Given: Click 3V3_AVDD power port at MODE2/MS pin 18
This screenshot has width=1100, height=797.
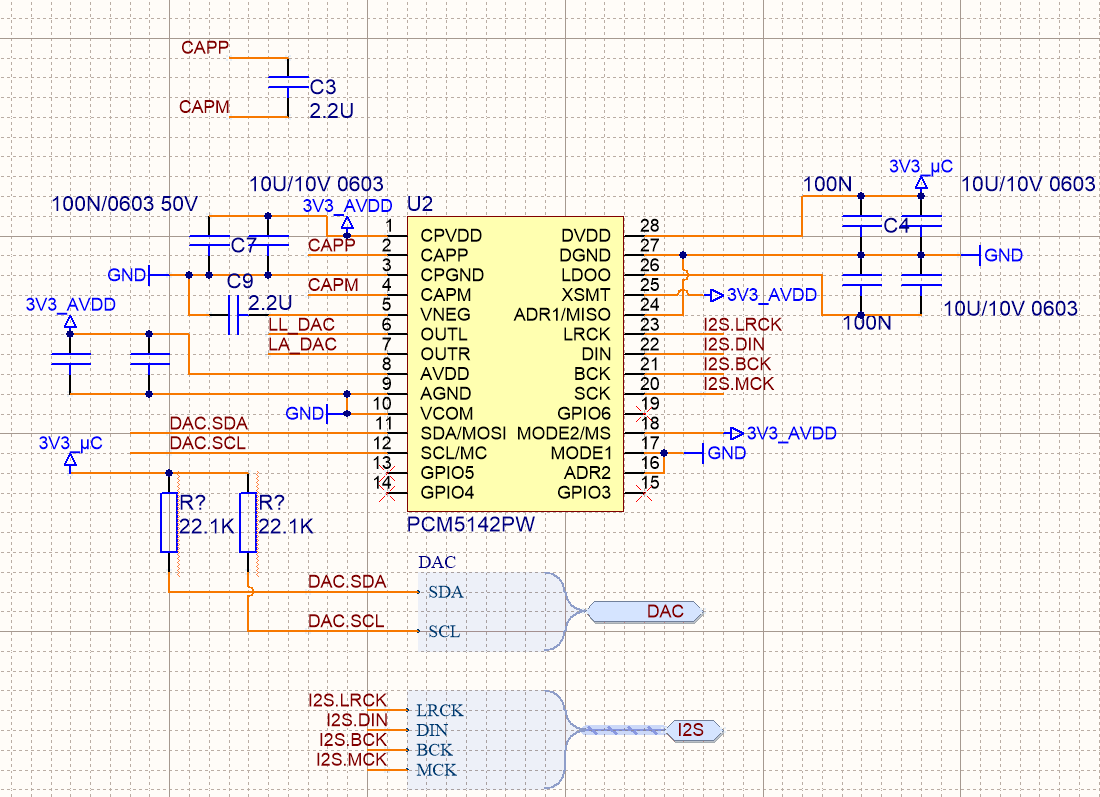Looking at the screenshot, I should pos(782,434).
